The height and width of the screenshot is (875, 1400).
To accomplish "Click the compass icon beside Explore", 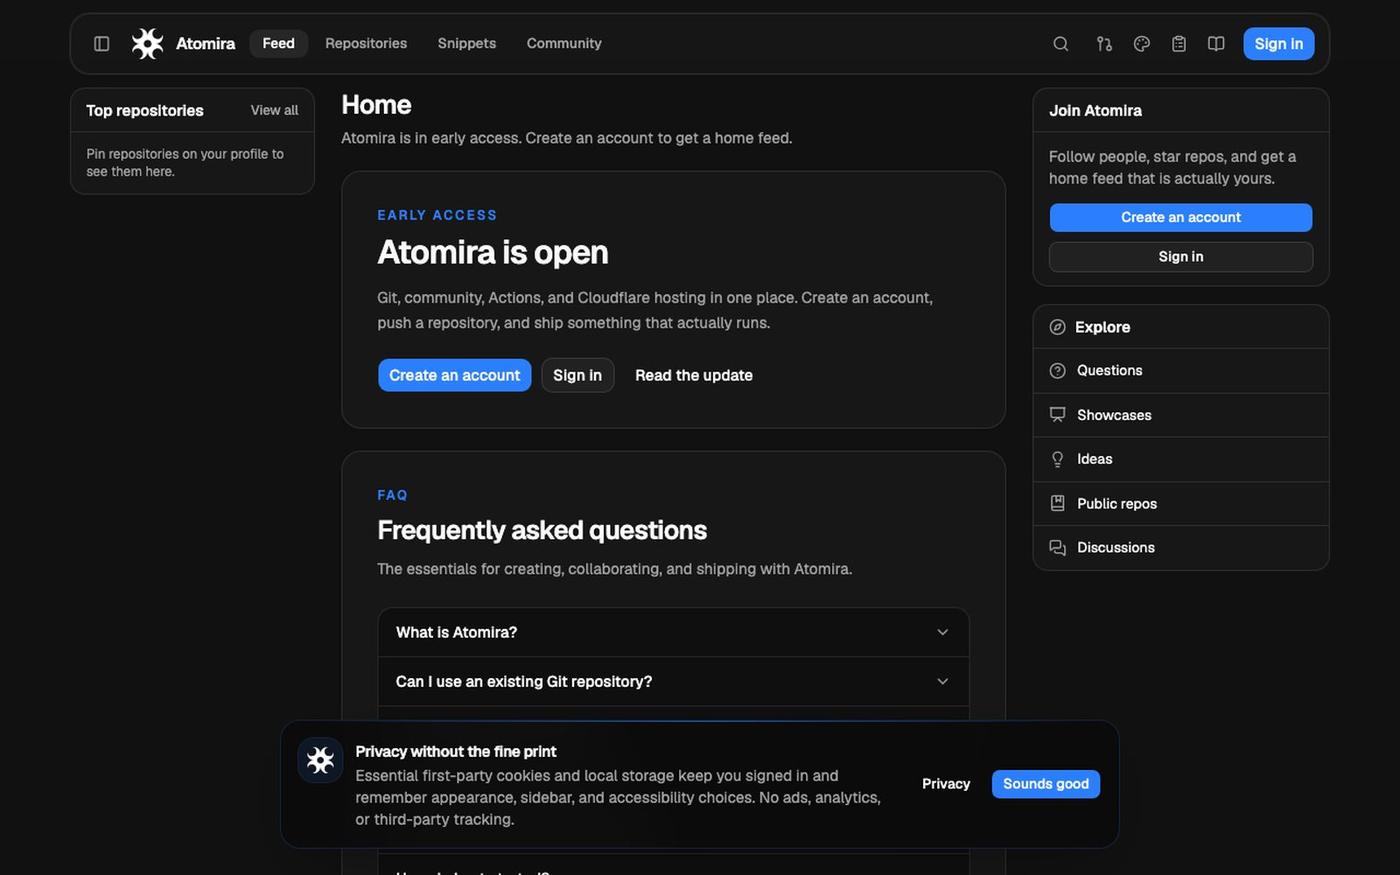I will coord(1057,327).
